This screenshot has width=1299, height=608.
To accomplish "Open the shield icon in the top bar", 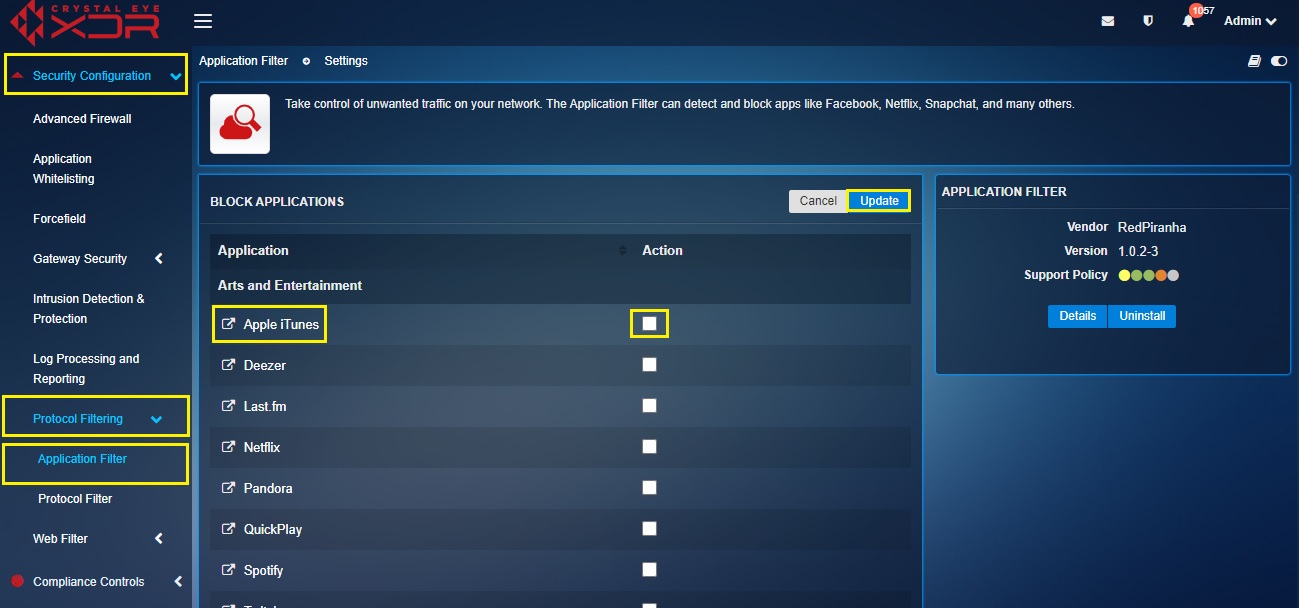I will click(x=1148, y=21).
